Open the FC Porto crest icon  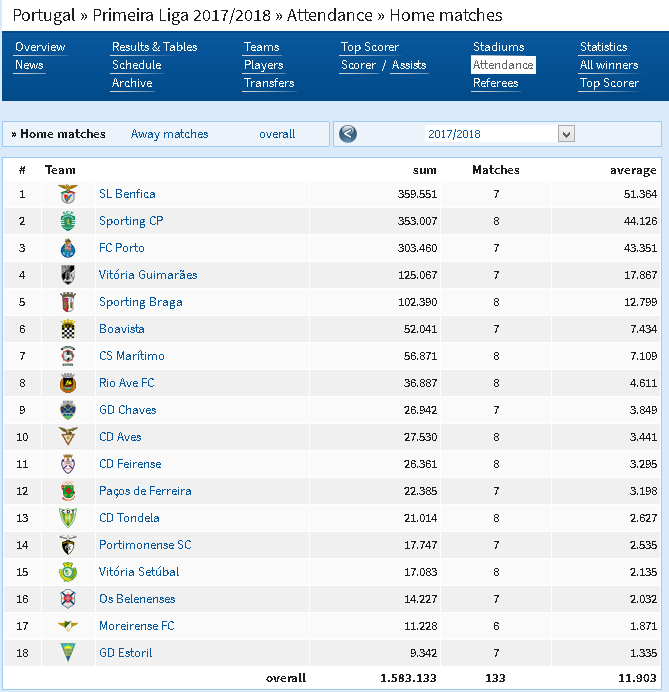68,248
